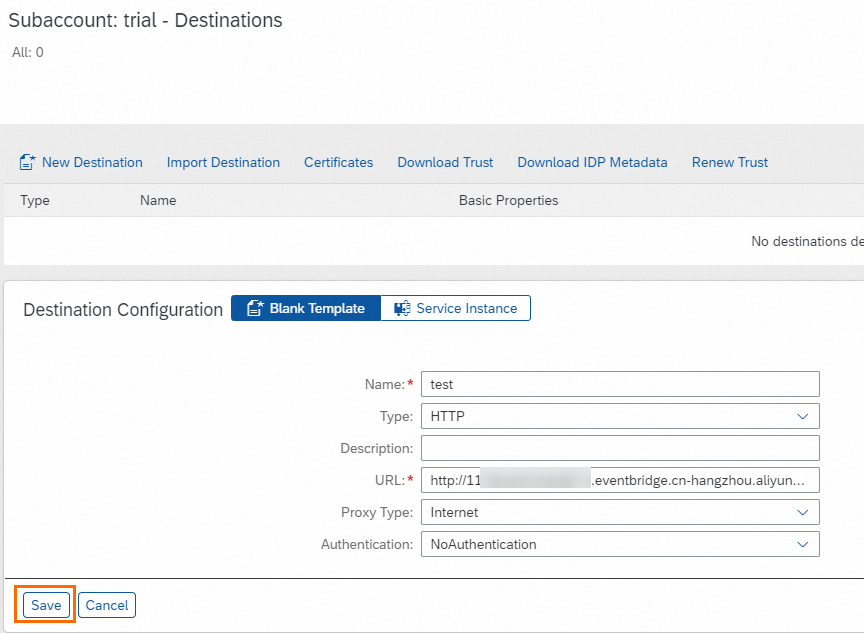Open the Type dropdown showing HTTP
The image size is (864, 633).
pos(803,416)
